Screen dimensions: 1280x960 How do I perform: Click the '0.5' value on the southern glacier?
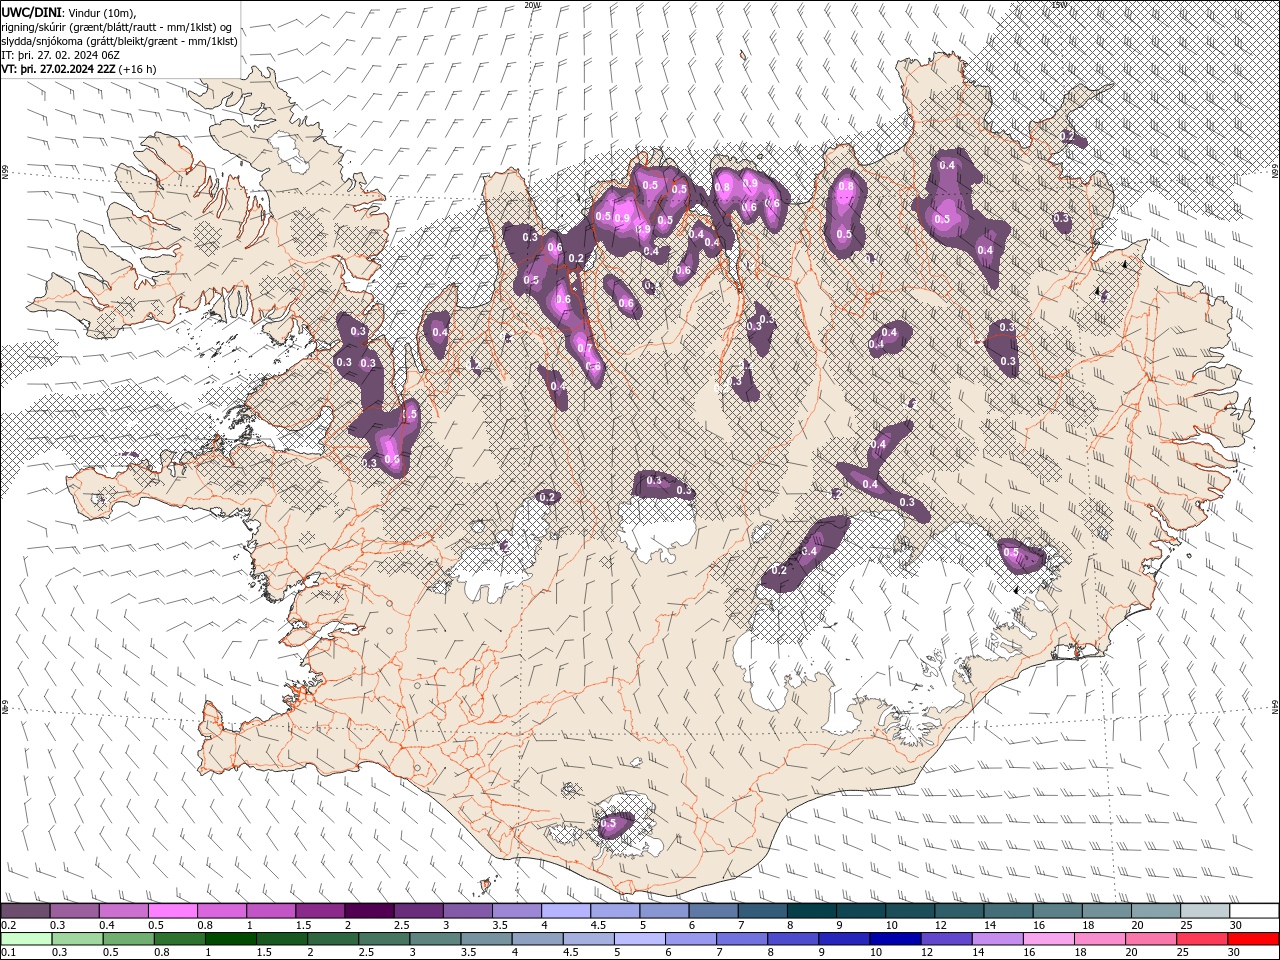(608, 825)
